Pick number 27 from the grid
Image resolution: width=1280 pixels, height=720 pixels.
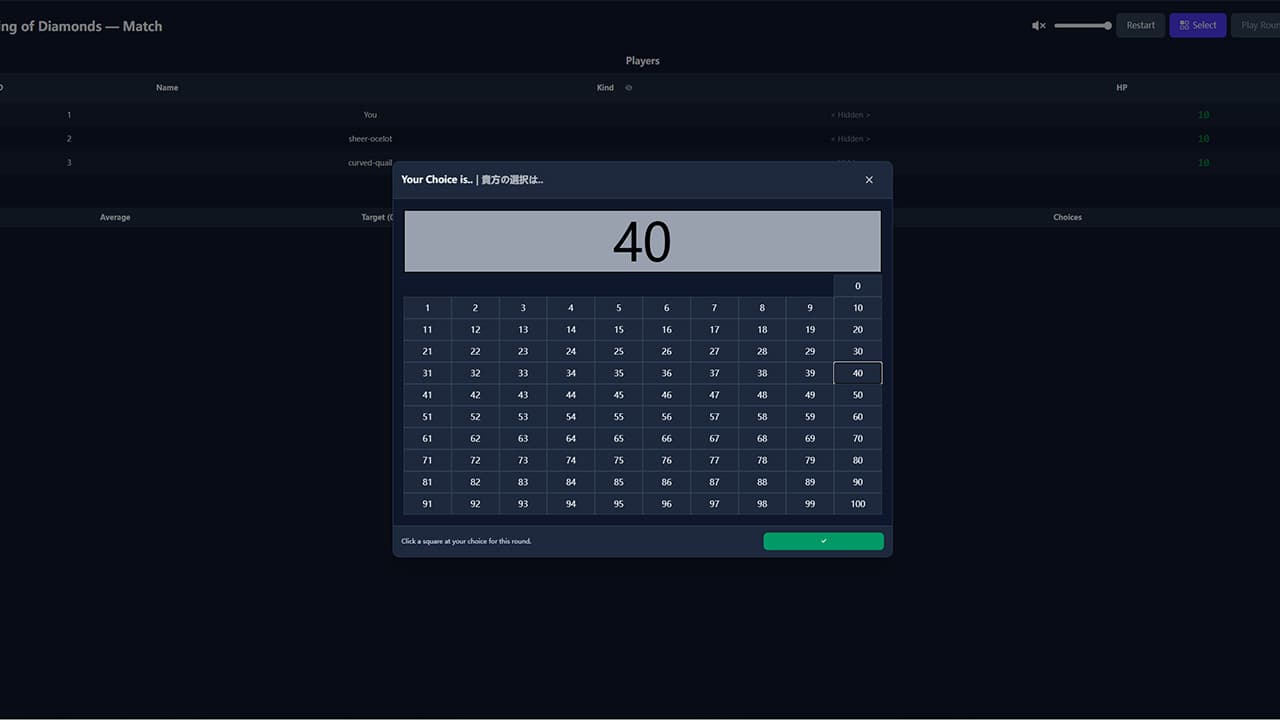coord(714,351)
